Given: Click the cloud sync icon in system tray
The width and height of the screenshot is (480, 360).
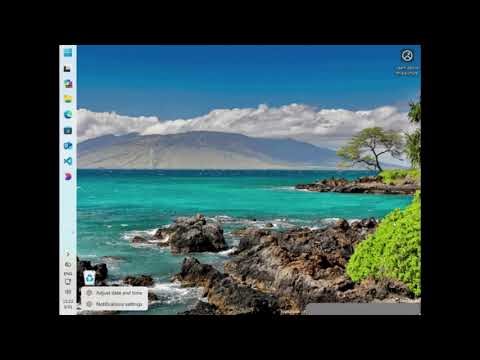Looking at the screenshot, I should coord(68,265).
